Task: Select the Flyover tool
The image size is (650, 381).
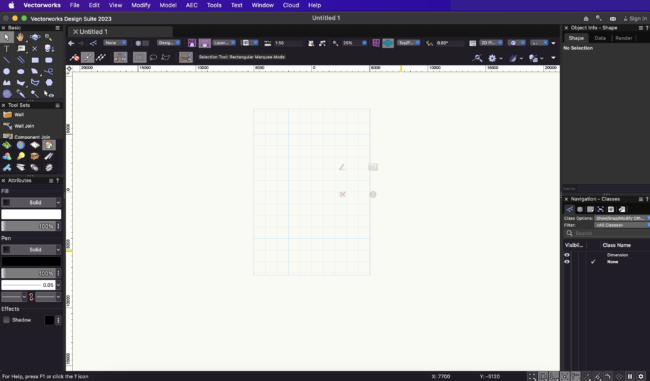Action: (35, 37)
